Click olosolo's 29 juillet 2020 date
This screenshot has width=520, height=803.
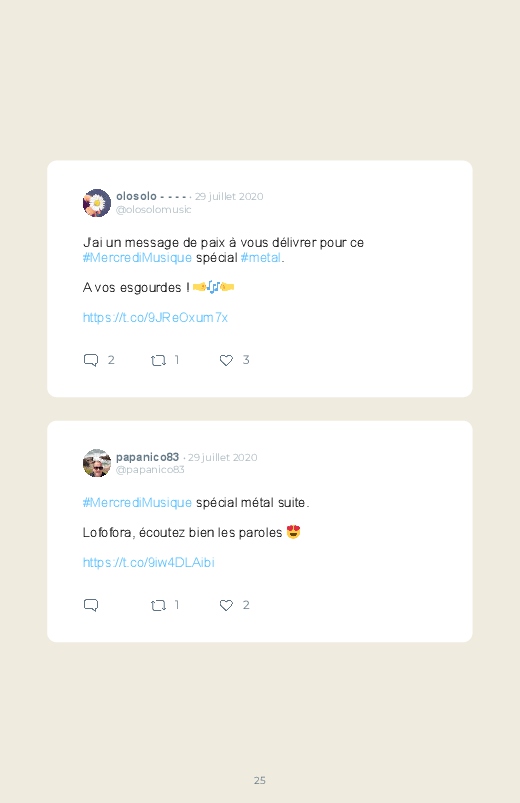(229, 197)
